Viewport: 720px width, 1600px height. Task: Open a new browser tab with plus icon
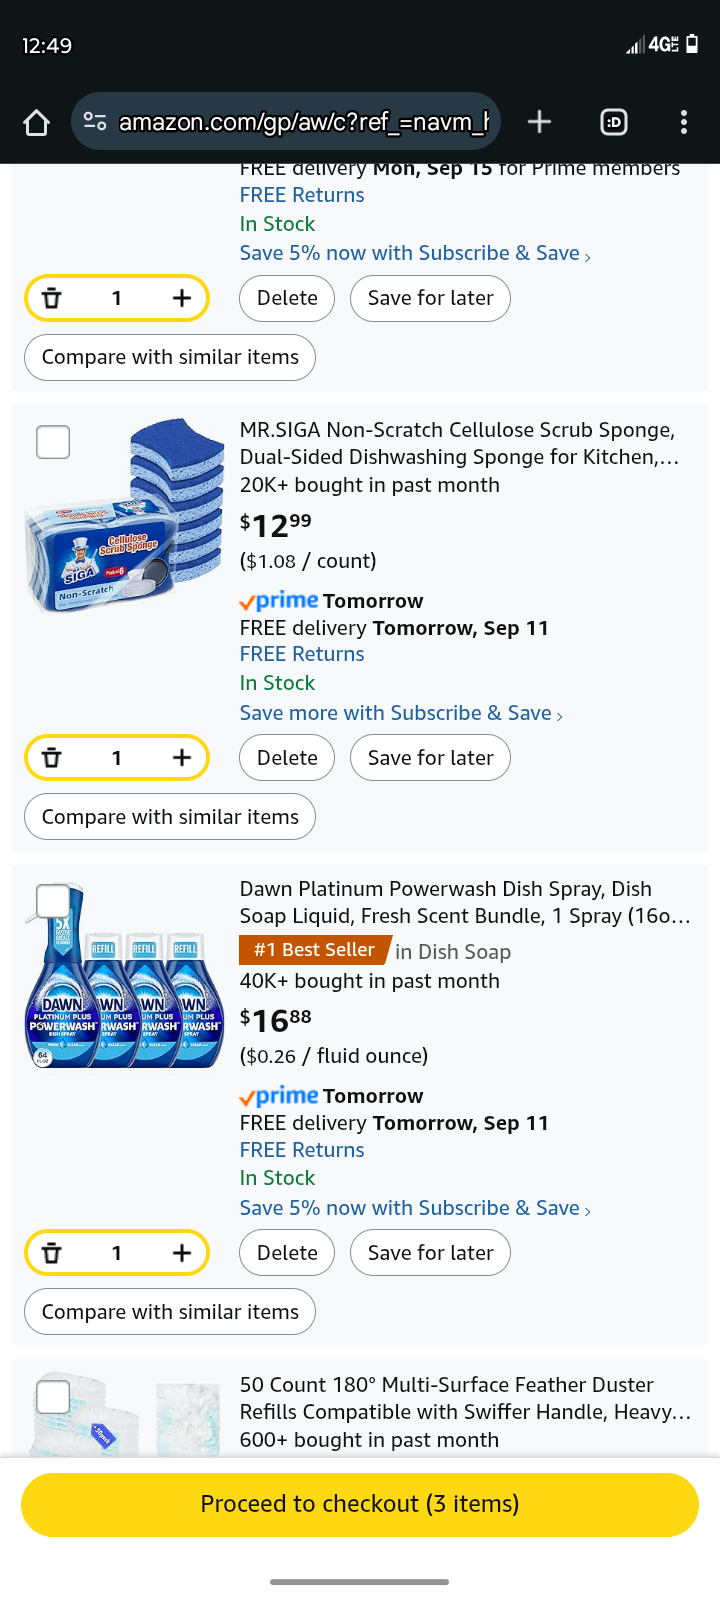click(x=539, y=122)
